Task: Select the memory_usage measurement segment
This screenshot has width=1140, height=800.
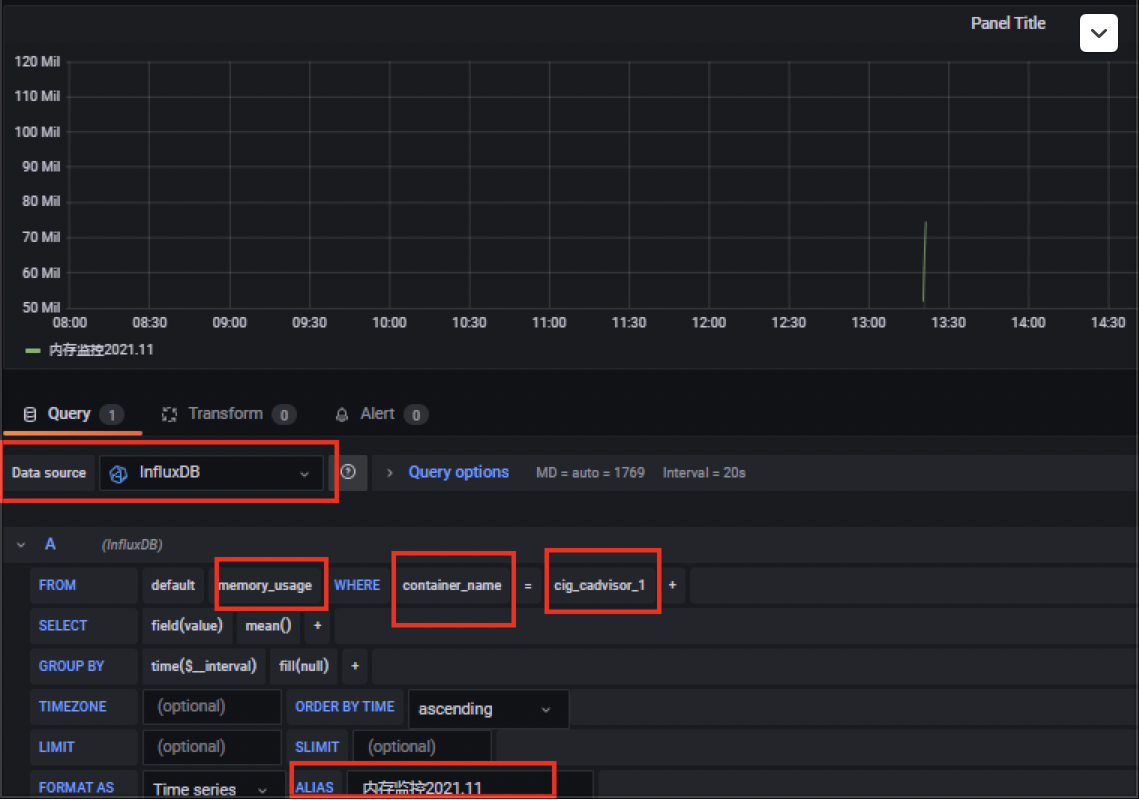Action: pyautogui.click(x=265, y=585)
